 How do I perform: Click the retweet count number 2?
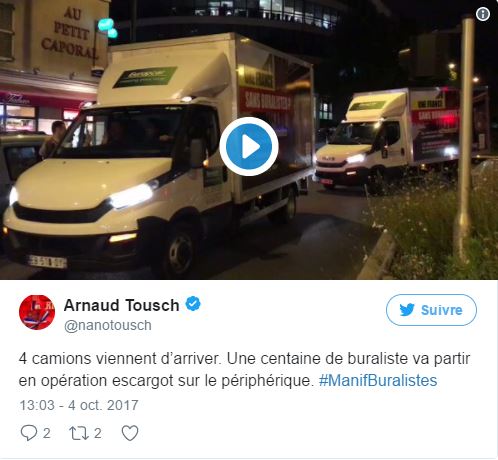point(97,433)
